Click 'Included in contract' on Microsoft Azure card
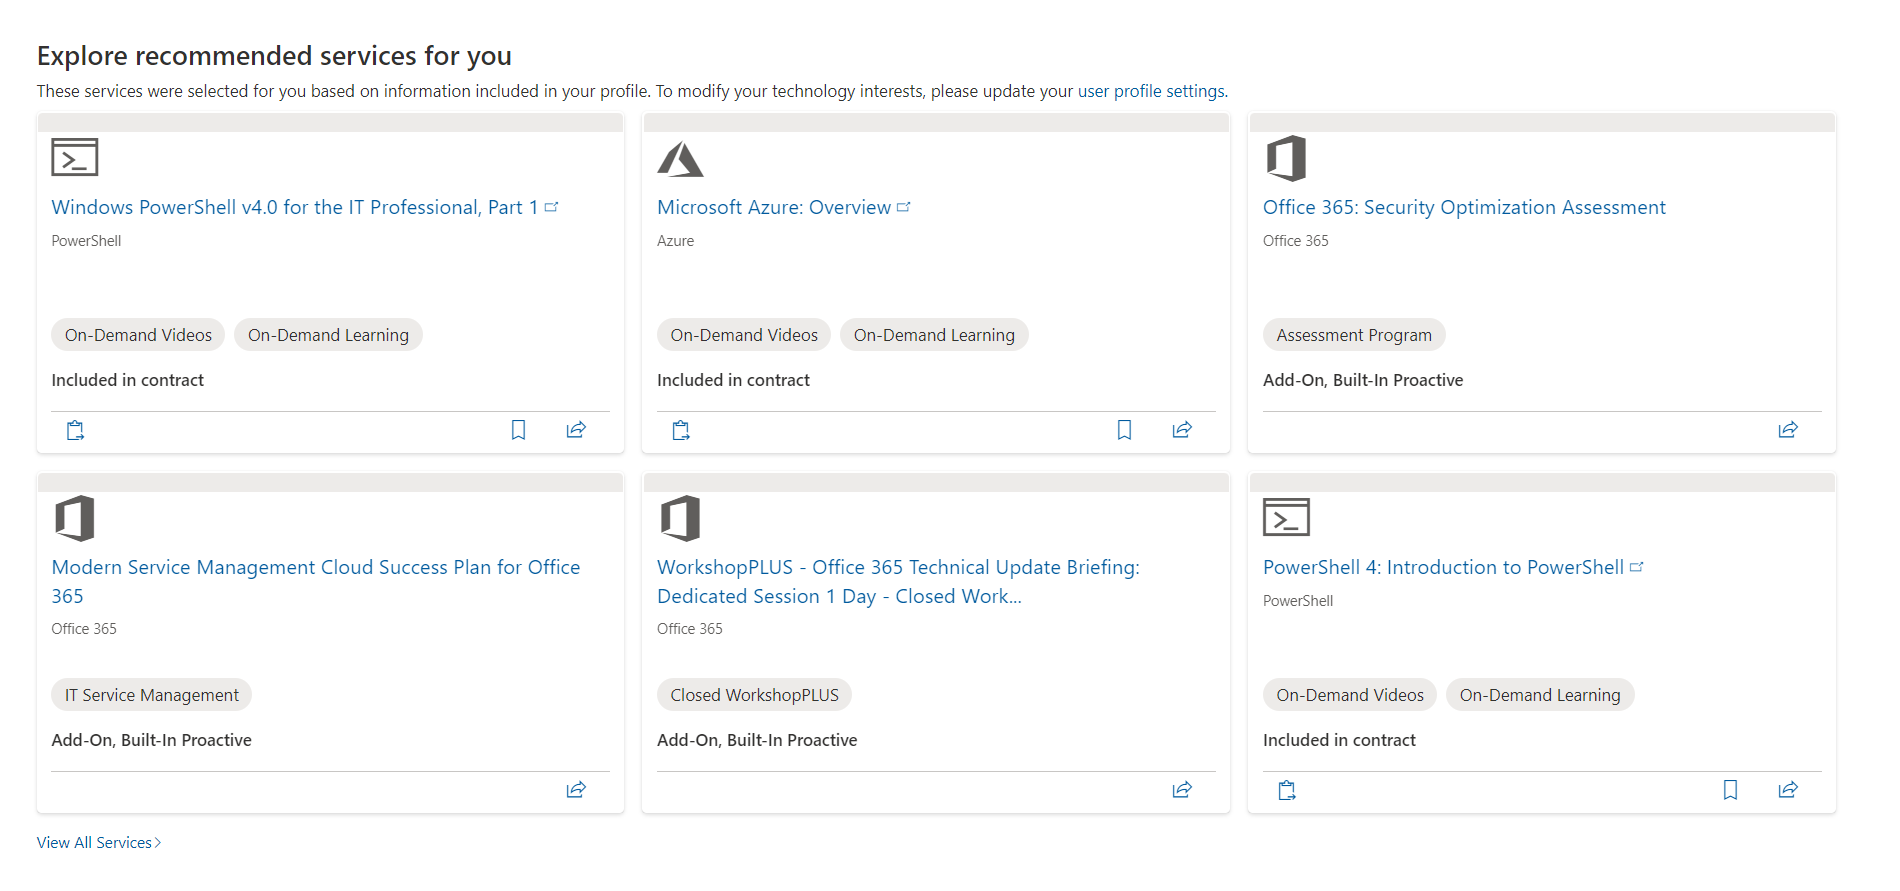This screenshot has width=1900, height=891. (x=733, y=380)
